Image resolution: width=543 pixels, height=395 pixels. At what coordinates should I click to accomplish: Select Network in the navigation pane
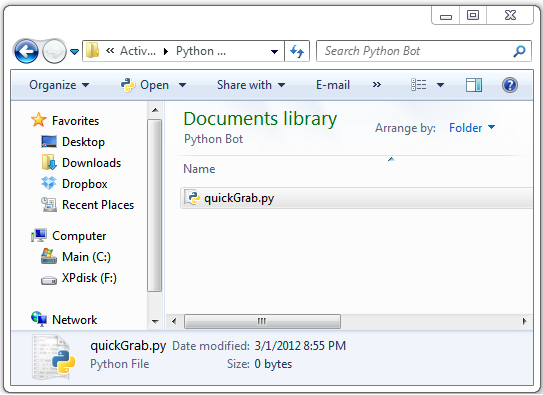click(x=75, y=320)
